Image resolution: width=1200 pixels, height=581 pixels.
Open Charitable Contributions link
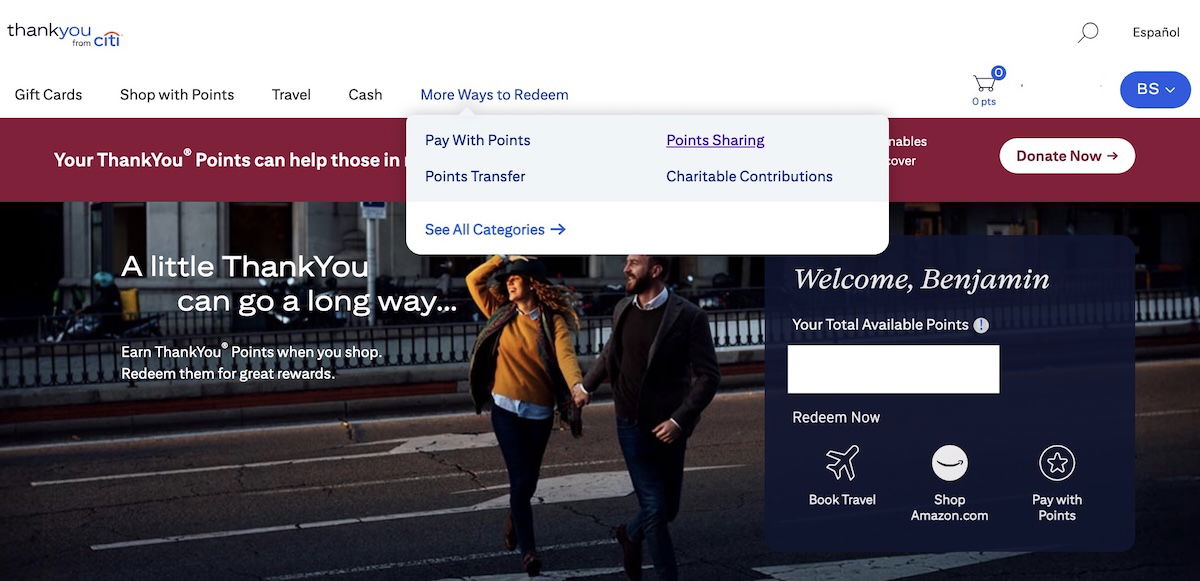point(749,176)
